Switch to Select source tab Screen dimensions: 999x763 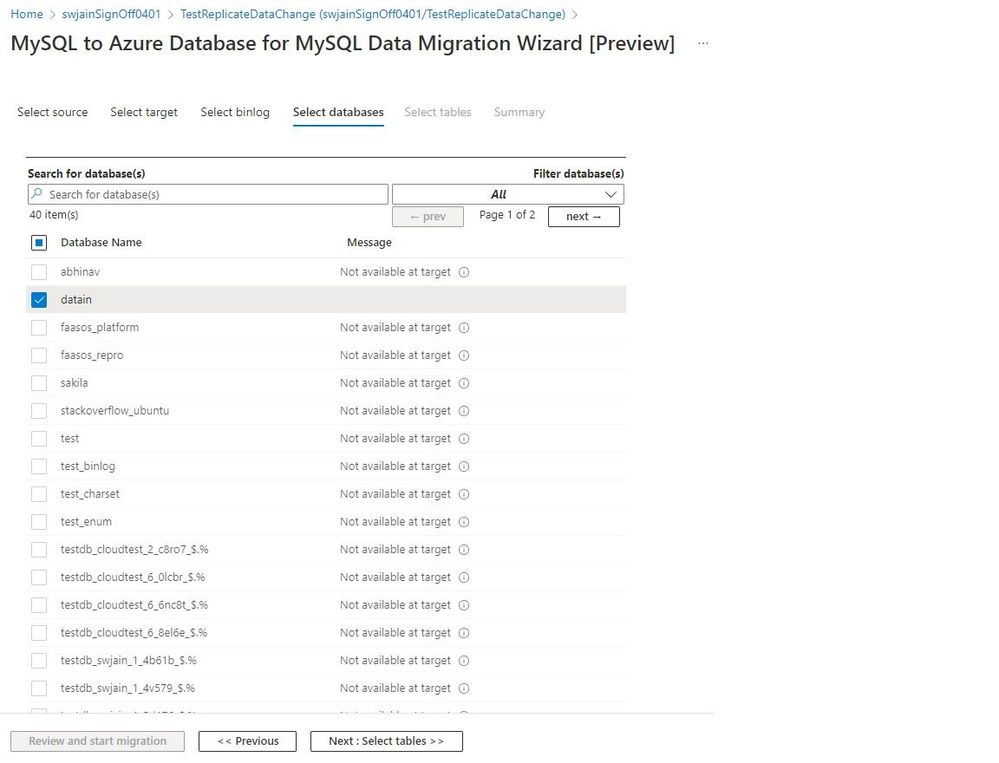pos(52,112)
